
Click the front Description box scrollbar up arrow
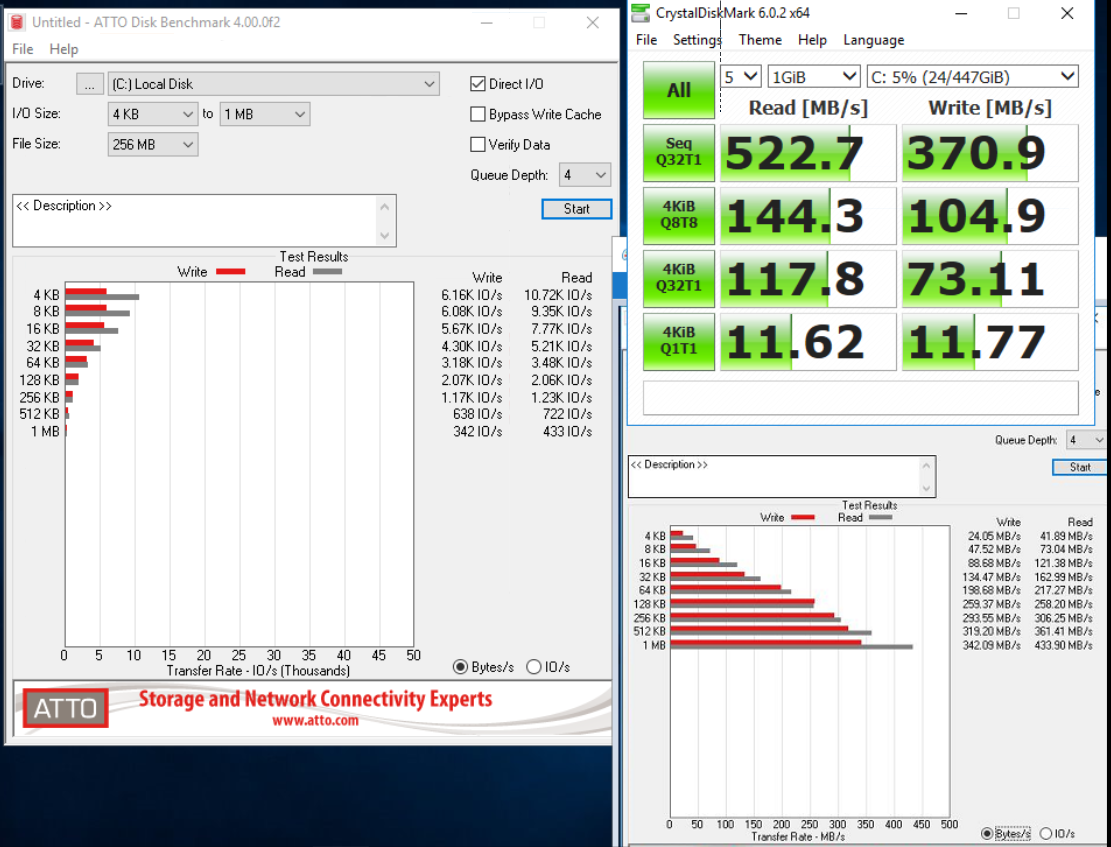(x=385, y=207)
